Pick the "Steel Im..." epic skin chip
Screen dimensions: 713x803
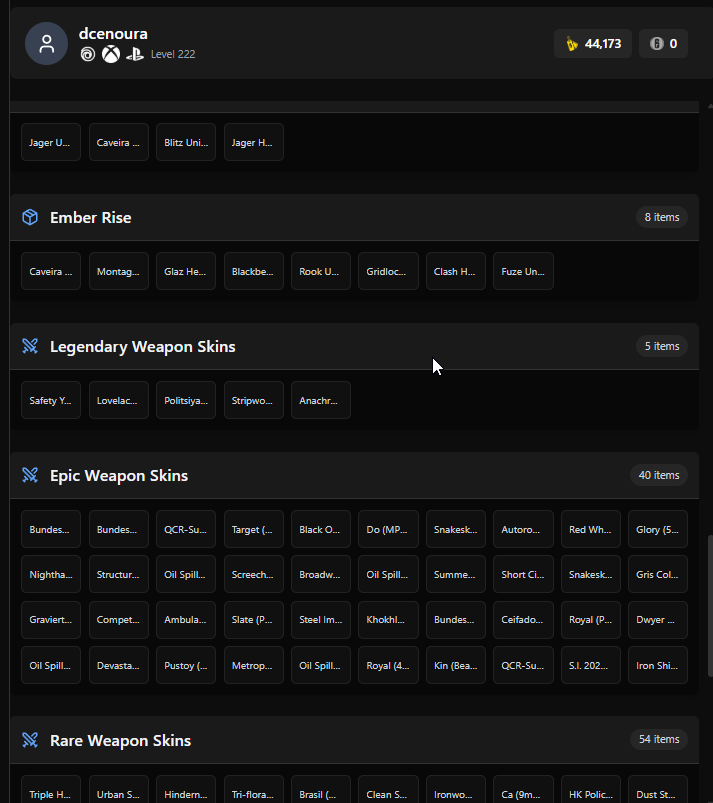pos(321,620)
